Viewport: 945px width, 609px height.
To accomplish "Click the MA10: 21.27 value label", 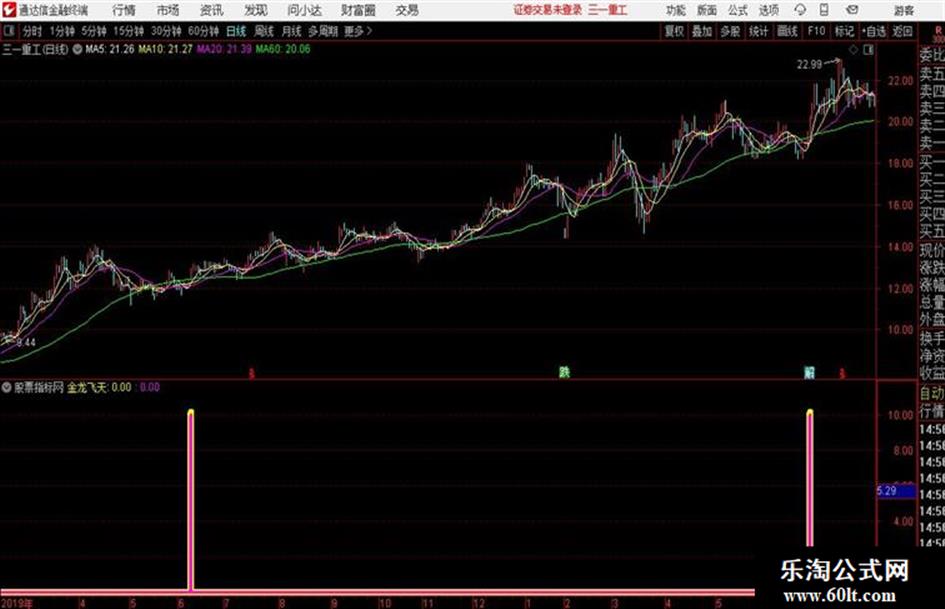I will click(x=165, y=49).
